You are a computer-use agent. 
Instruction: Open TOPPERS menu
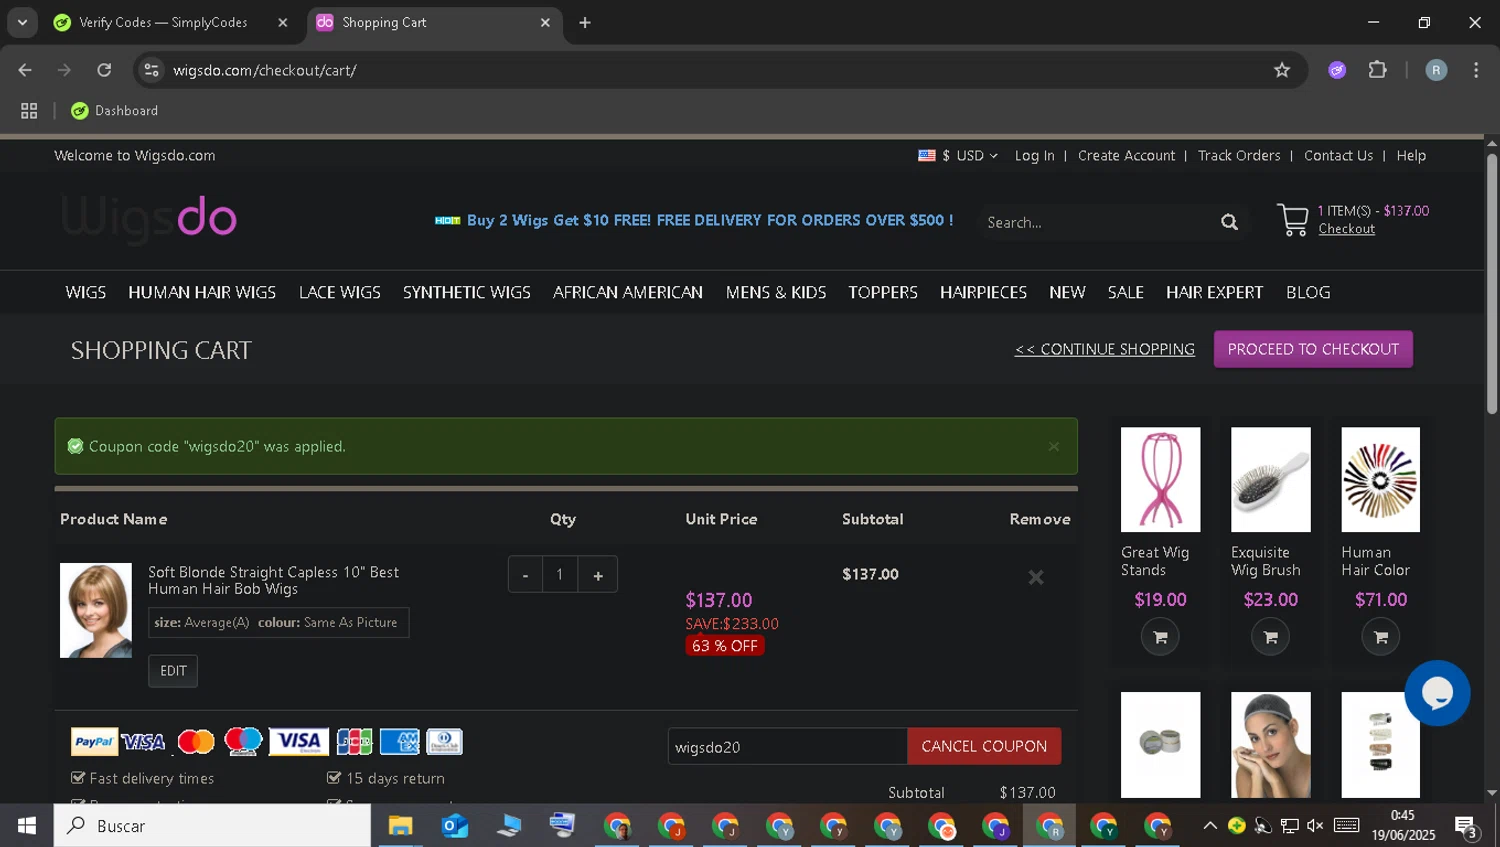pos(883,292)
